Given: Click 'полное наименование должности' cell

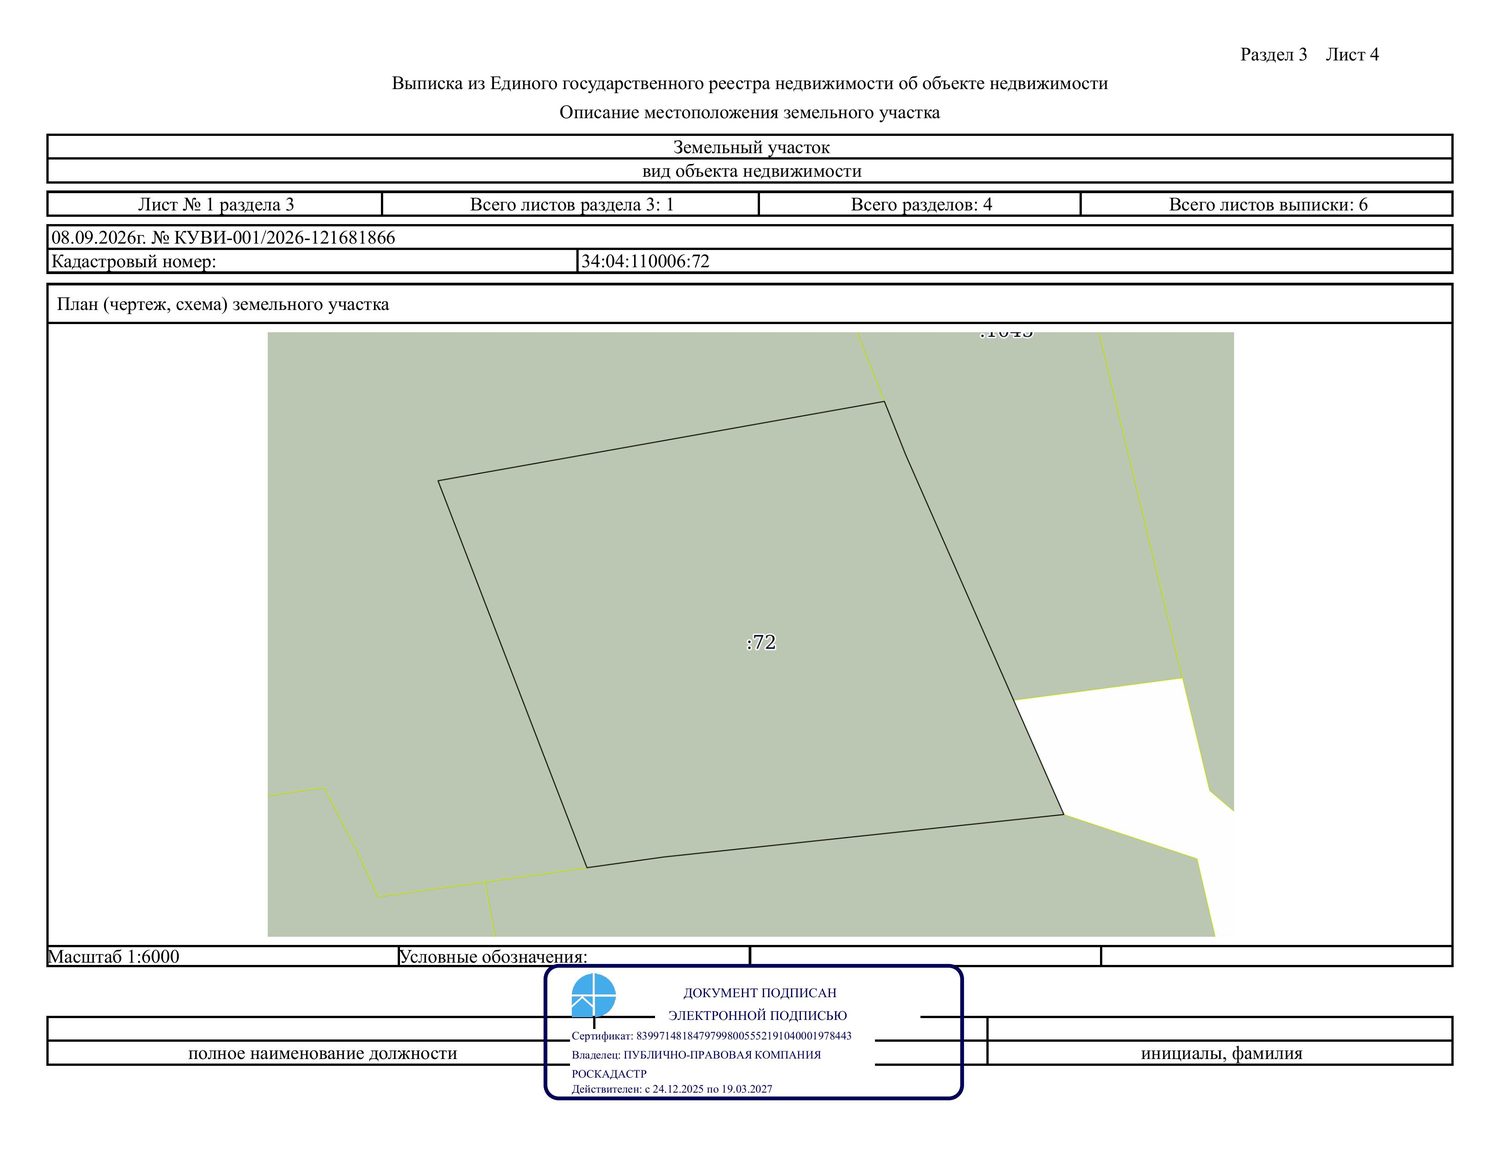Looking at the screenshot, I should [x=322, y=1053].
